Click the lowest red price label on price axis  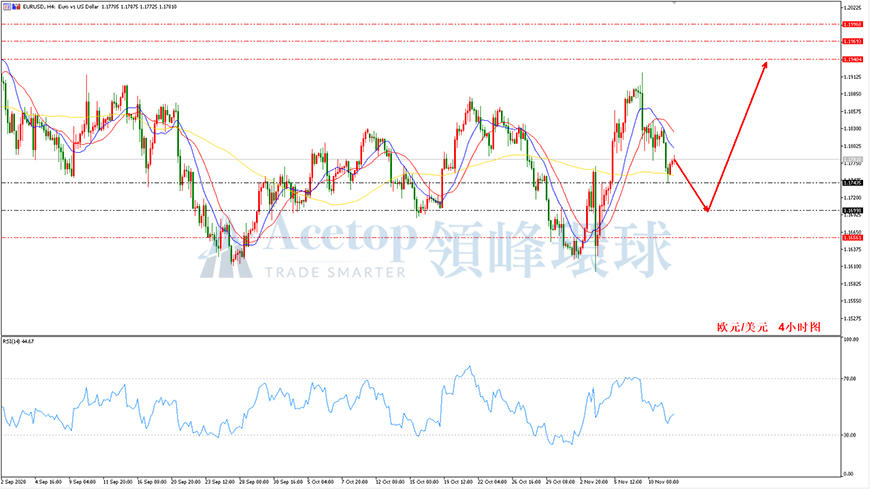pos(852,238)
